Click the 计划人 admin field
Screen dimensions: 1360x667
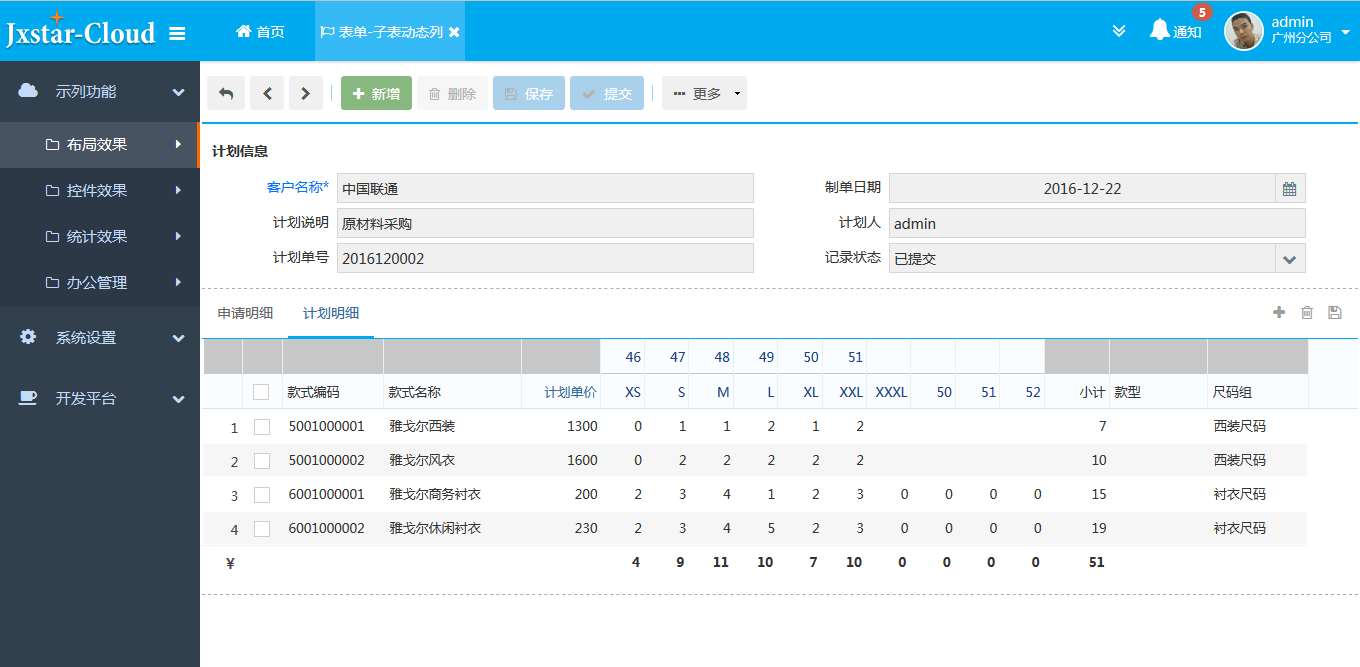click(1097, 223)
